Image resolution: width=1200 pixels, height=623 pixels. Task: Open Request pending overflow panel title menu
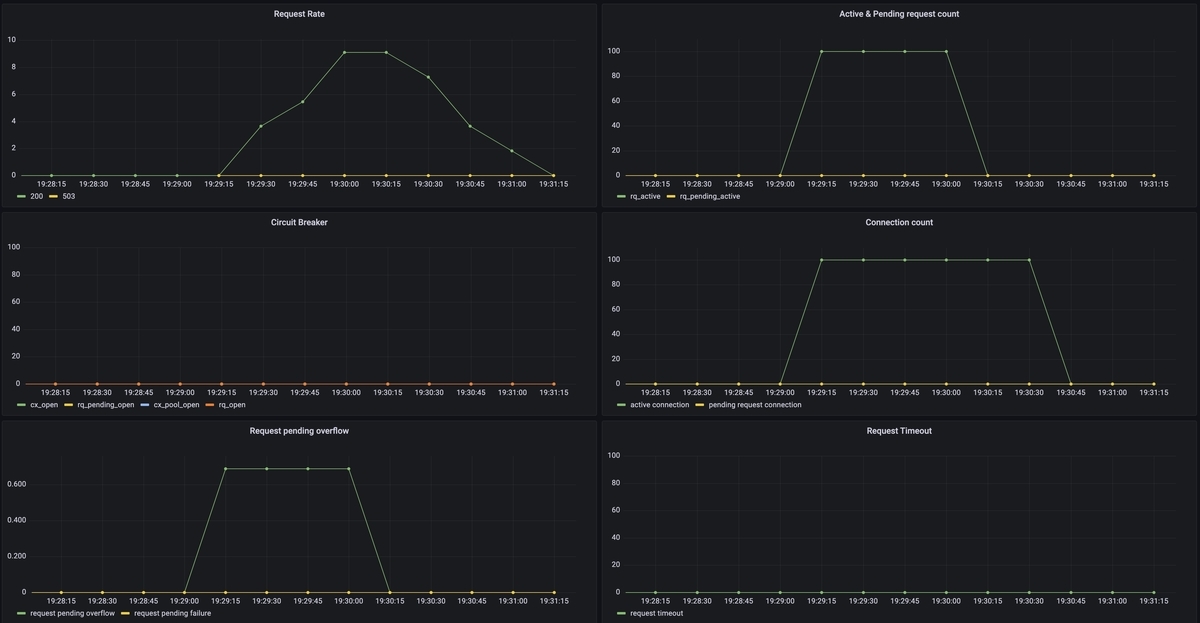click(299, 430)
